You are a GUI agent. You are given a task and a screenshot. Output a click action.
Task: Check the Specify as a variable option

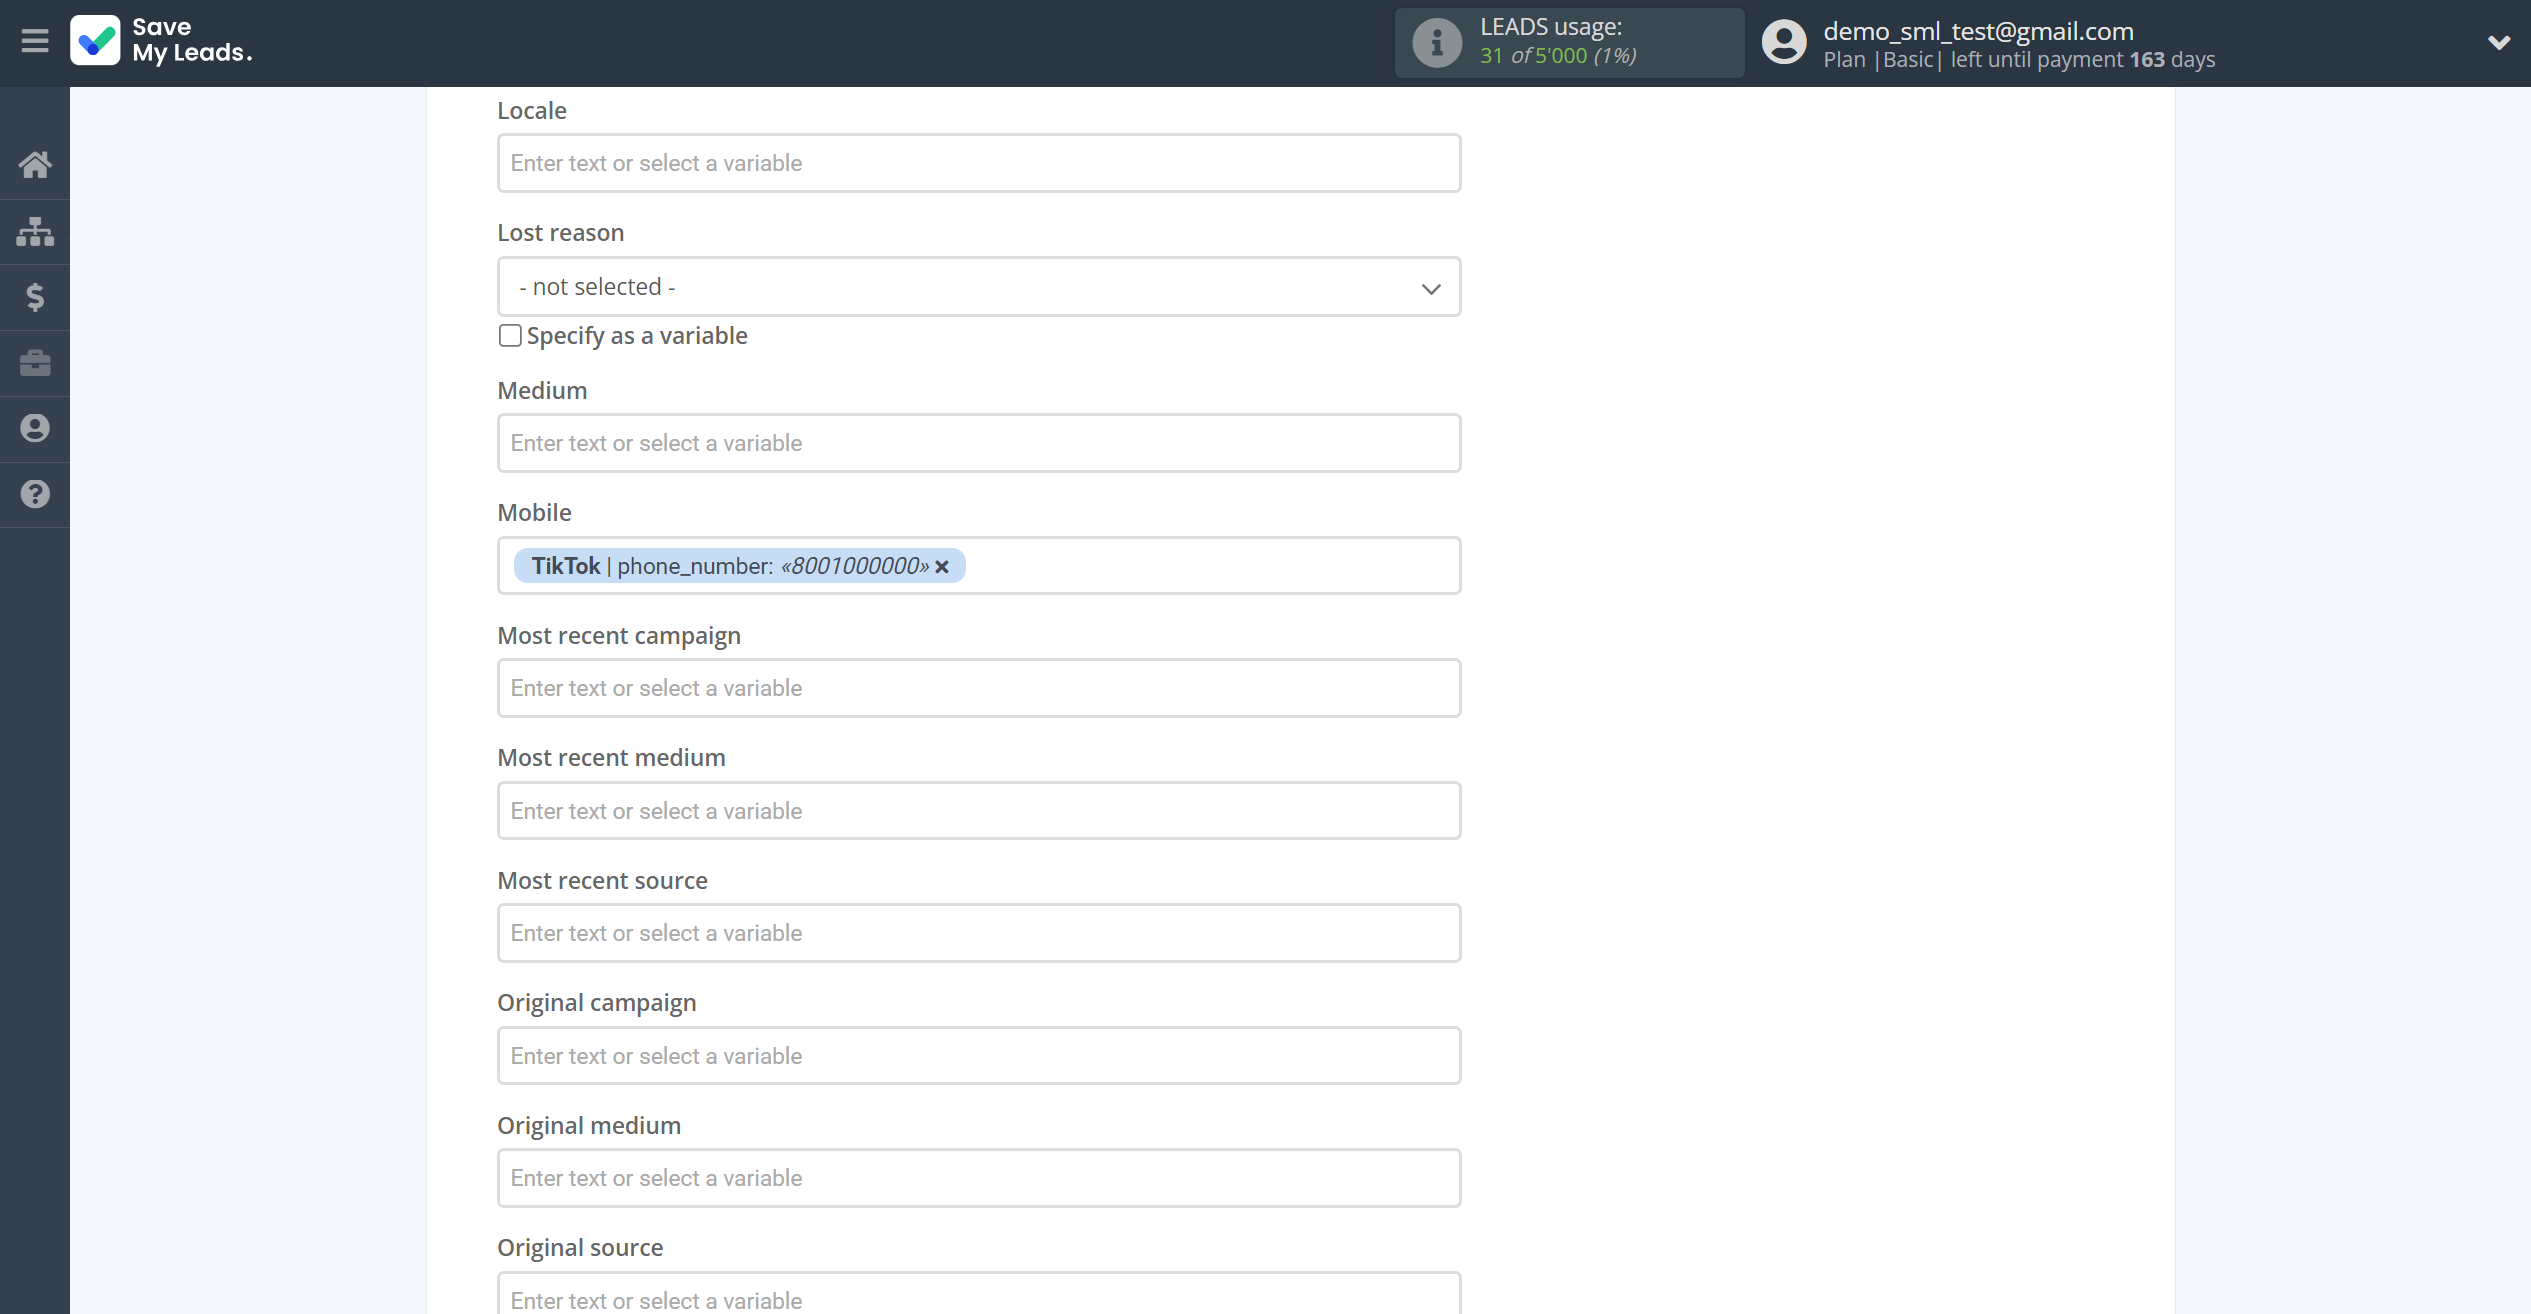pyautogui.click(x=509, y=335)
